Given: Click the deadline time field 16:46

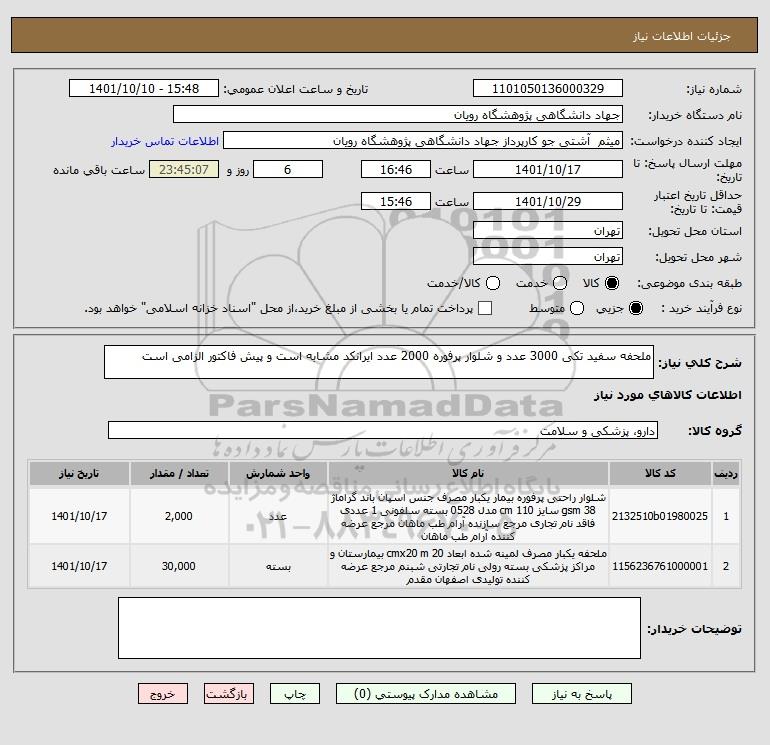Looking at the screenshot, I should coord(396,169).
